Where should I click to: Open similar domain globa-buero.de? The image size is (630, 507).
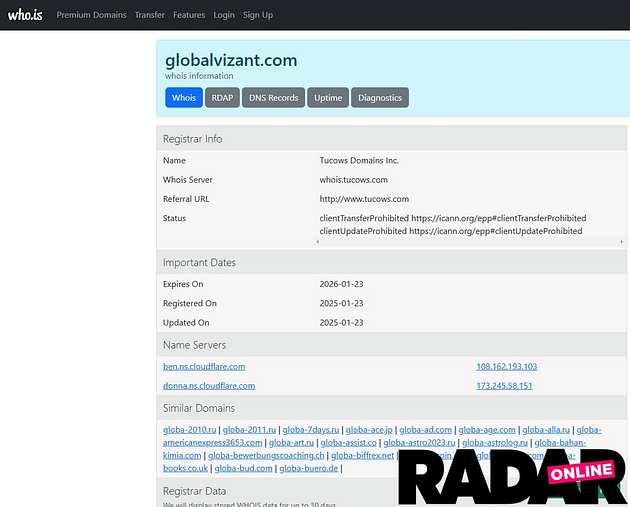click(x=309, y=468)
